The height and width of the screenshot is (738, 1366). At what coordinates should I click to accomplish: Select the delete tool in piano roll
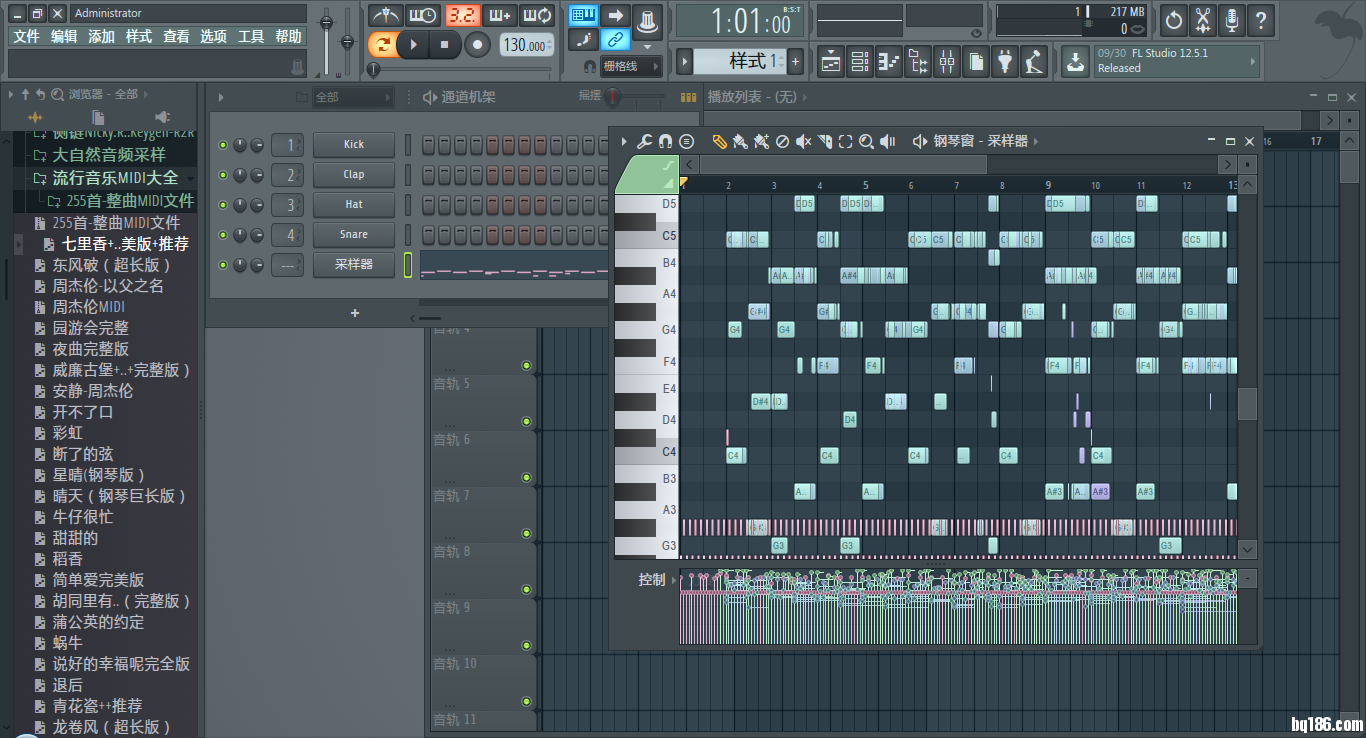(782, 142)
